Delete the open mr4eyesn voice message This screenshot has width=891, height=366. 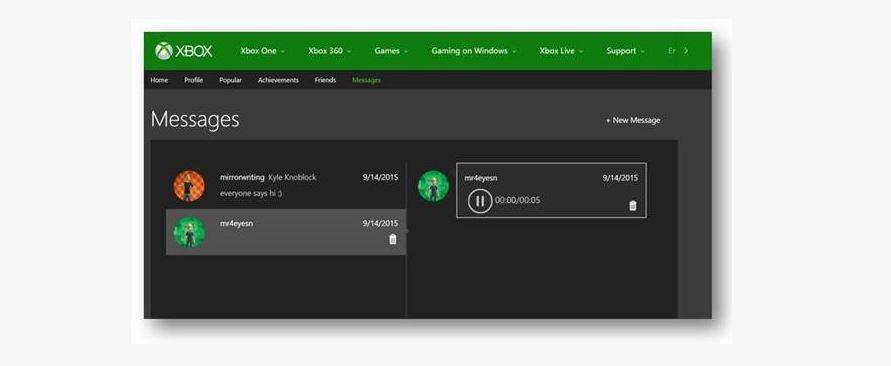632,206
